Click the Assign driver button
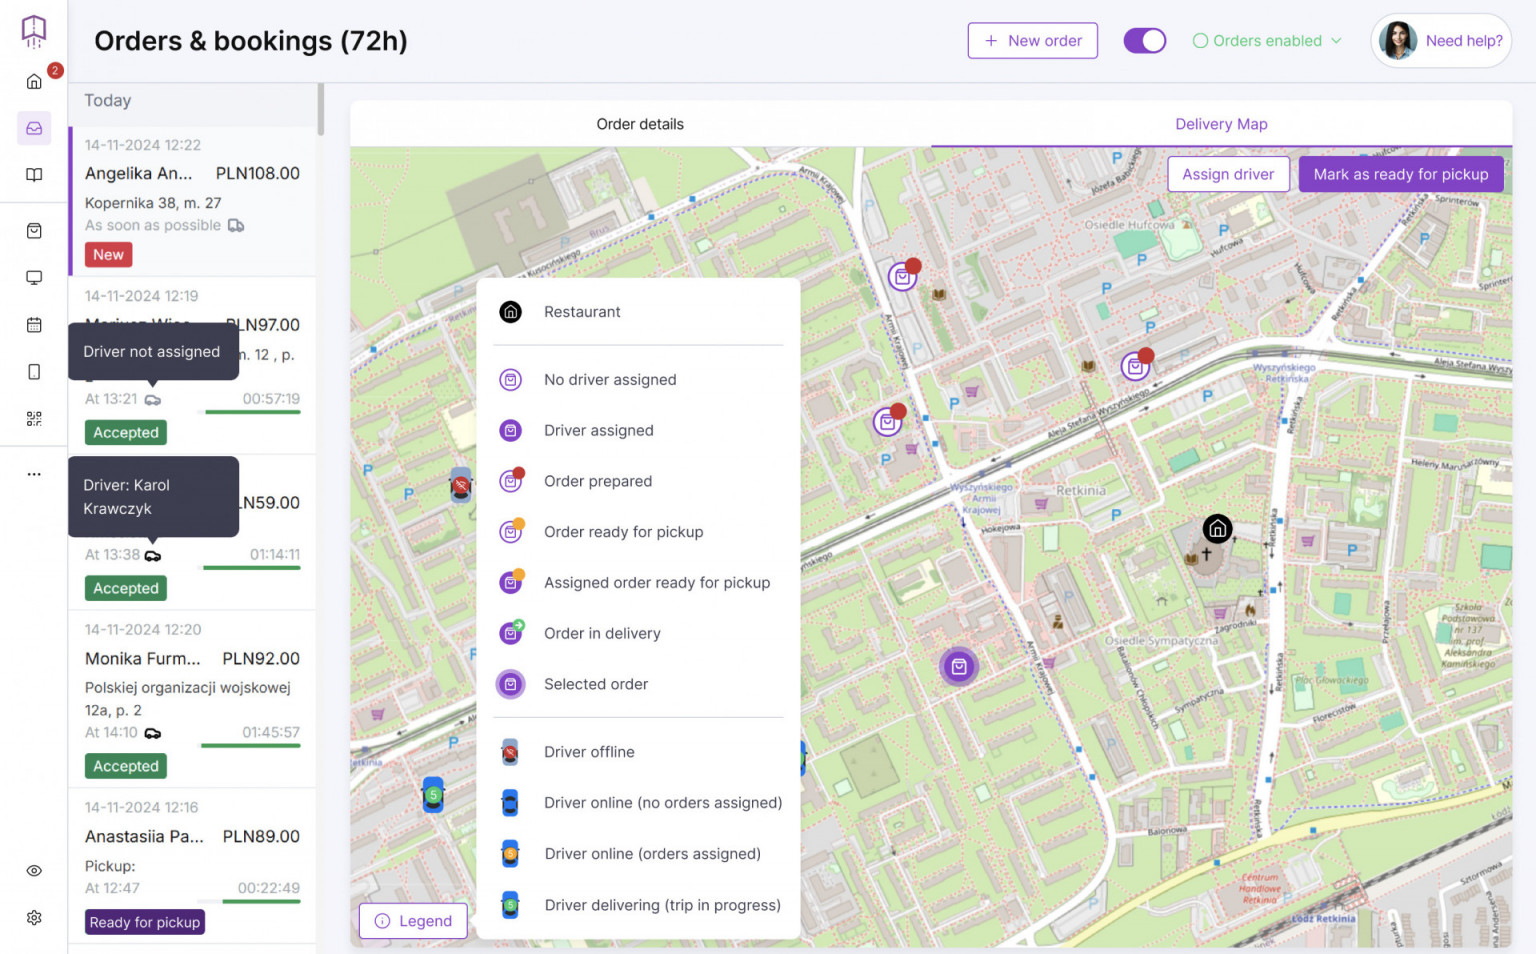 (x=1228, y=174)
